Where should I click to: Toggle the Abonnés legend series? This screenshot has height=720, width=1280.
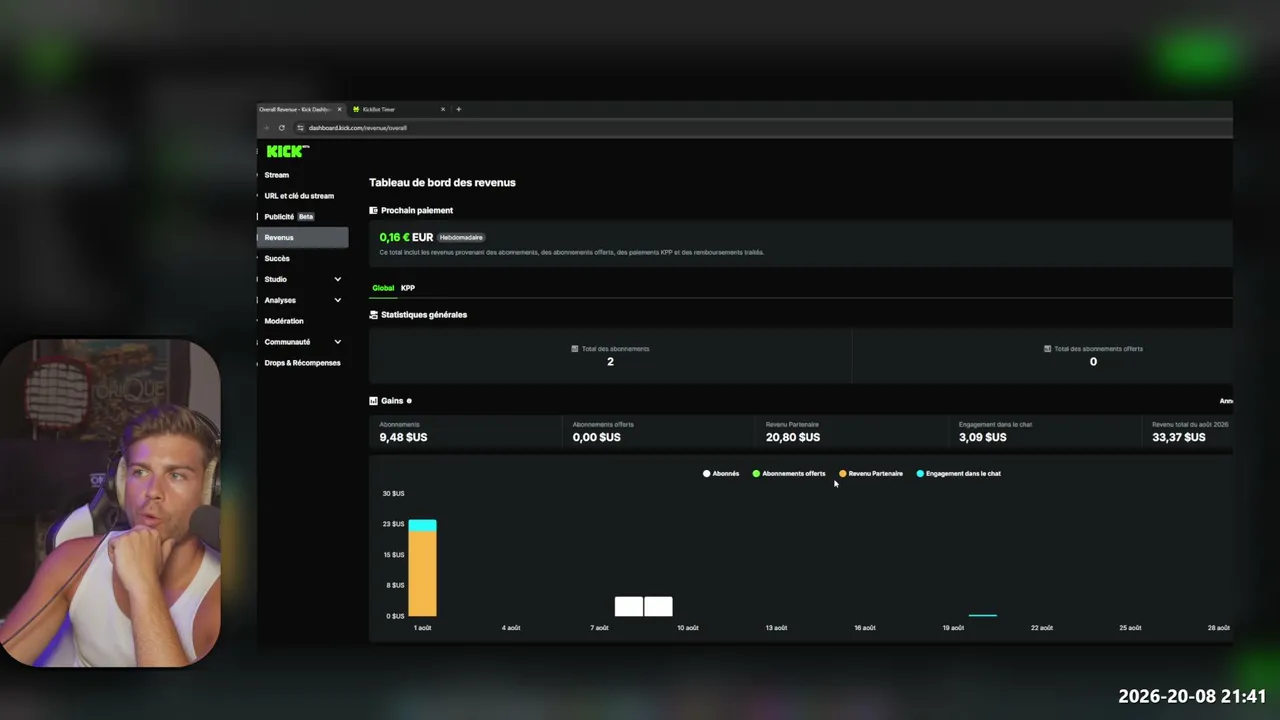coord(721,474)
